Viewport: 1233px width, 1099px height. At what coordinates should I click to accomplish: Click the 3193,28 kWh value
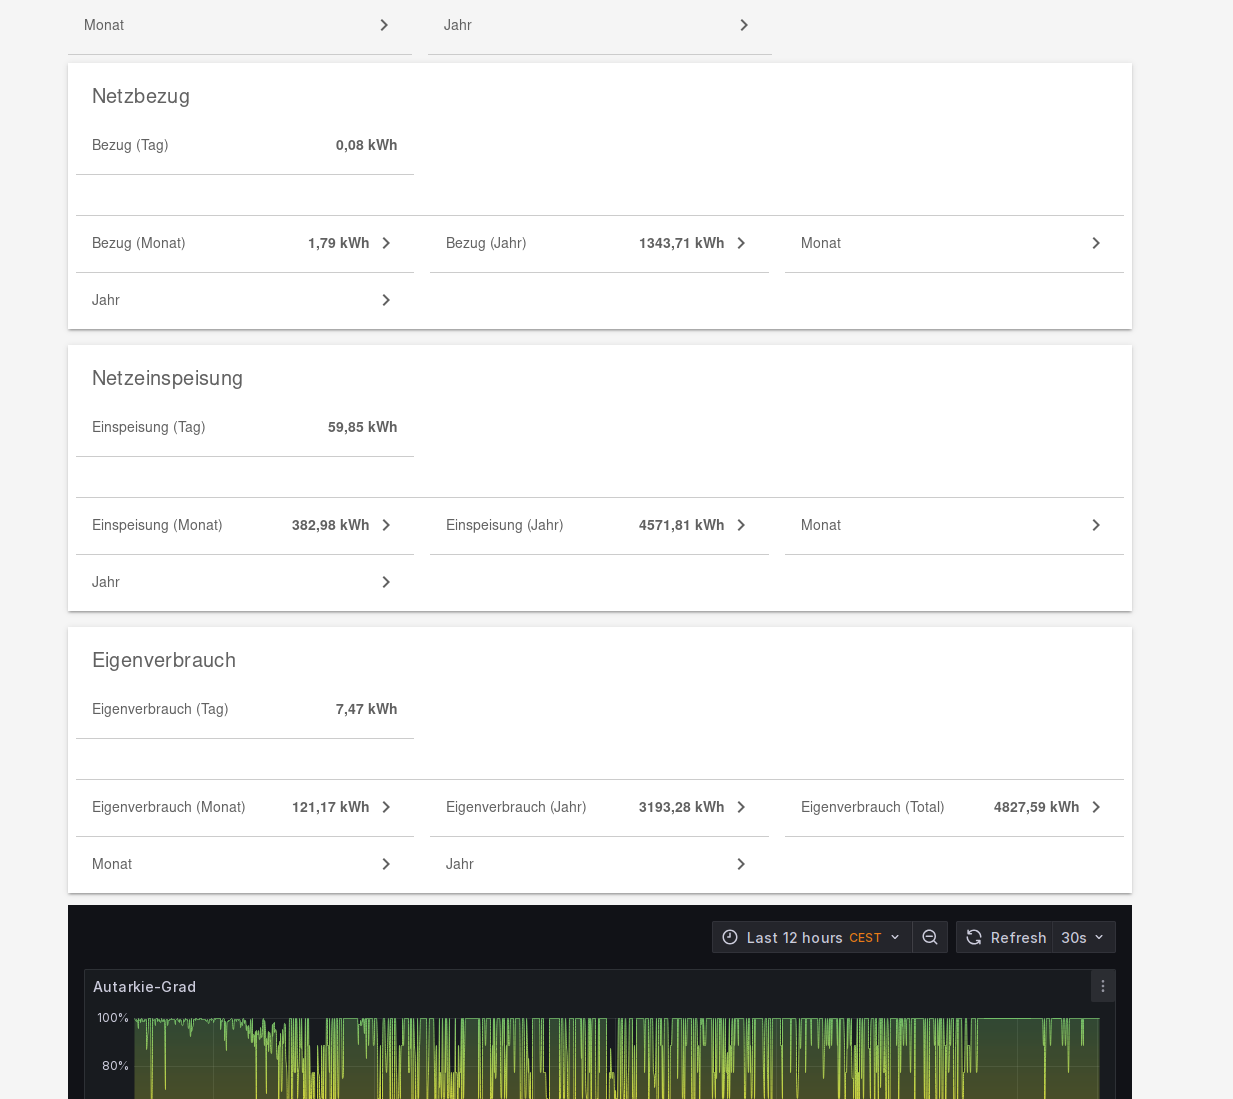681,807
